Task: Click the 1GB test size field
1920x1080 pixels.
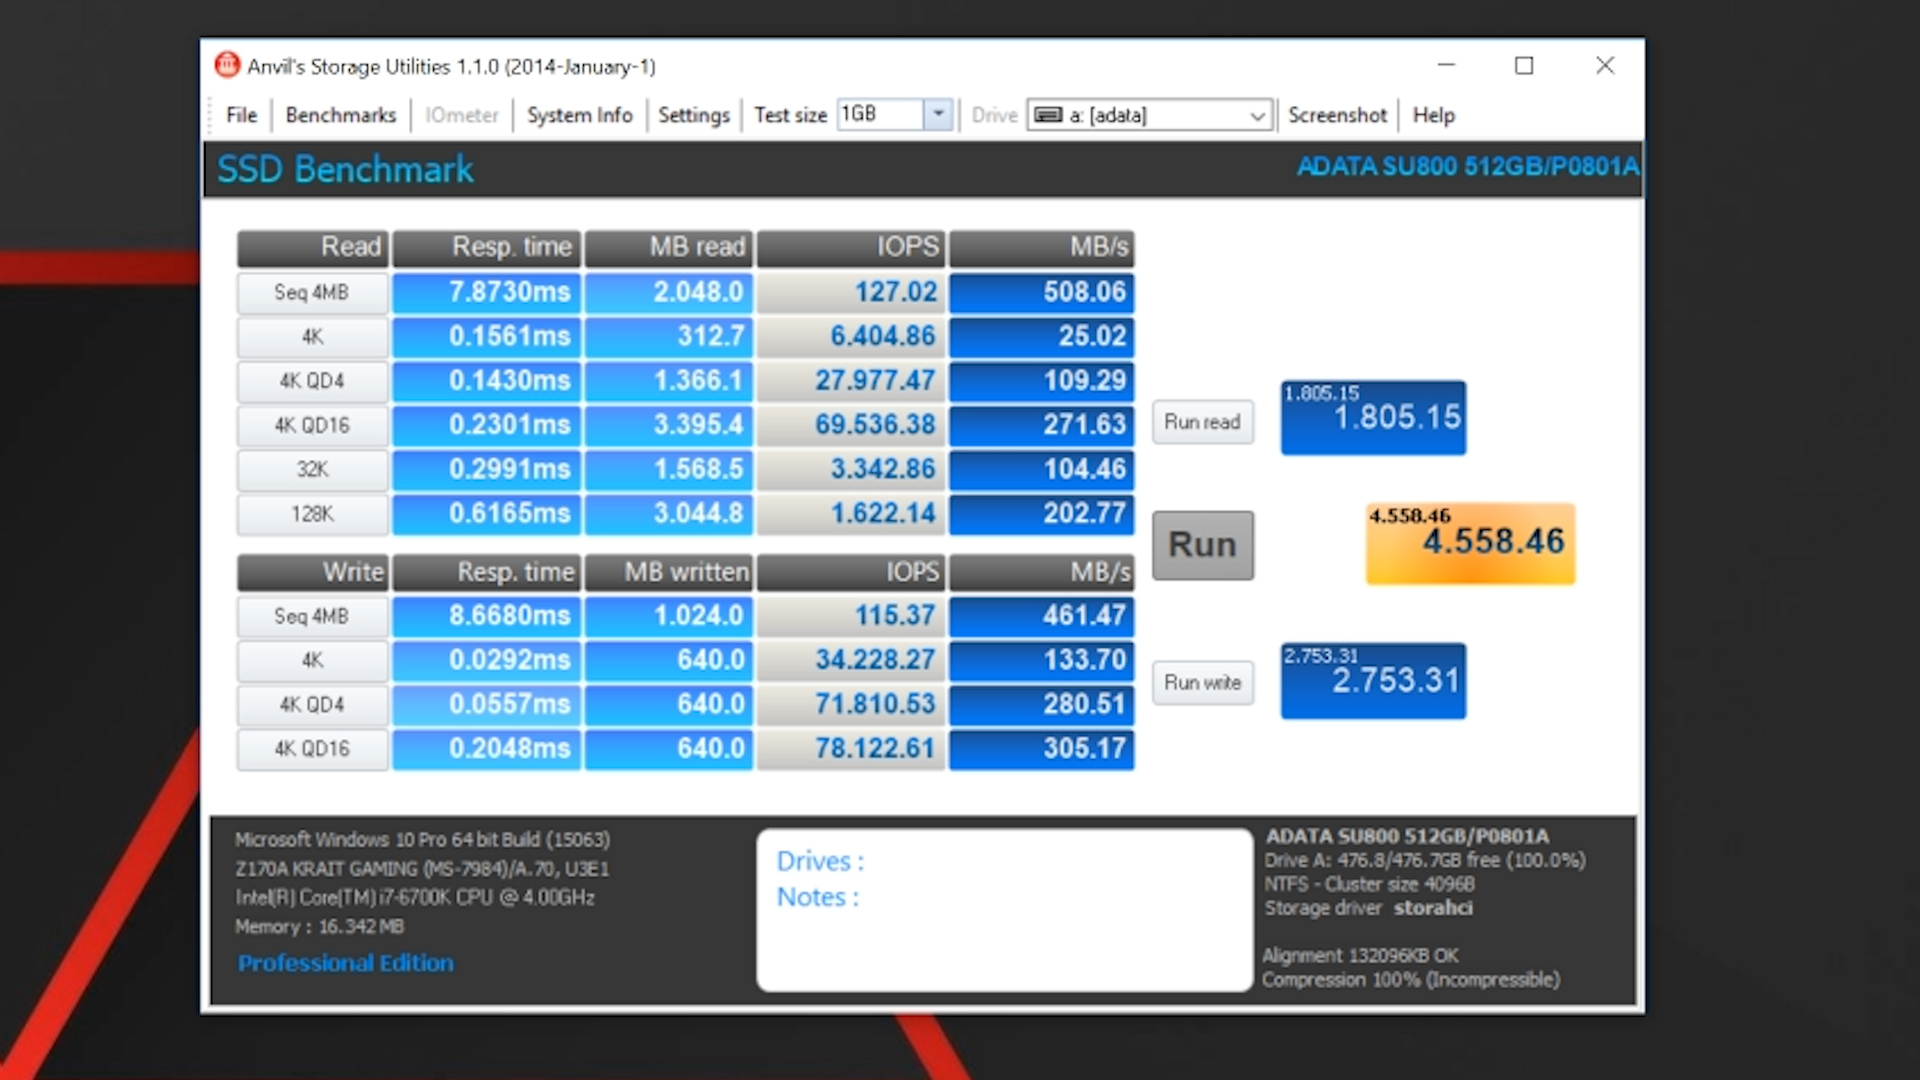Action: pyautogui.click(x=880, y=114)
